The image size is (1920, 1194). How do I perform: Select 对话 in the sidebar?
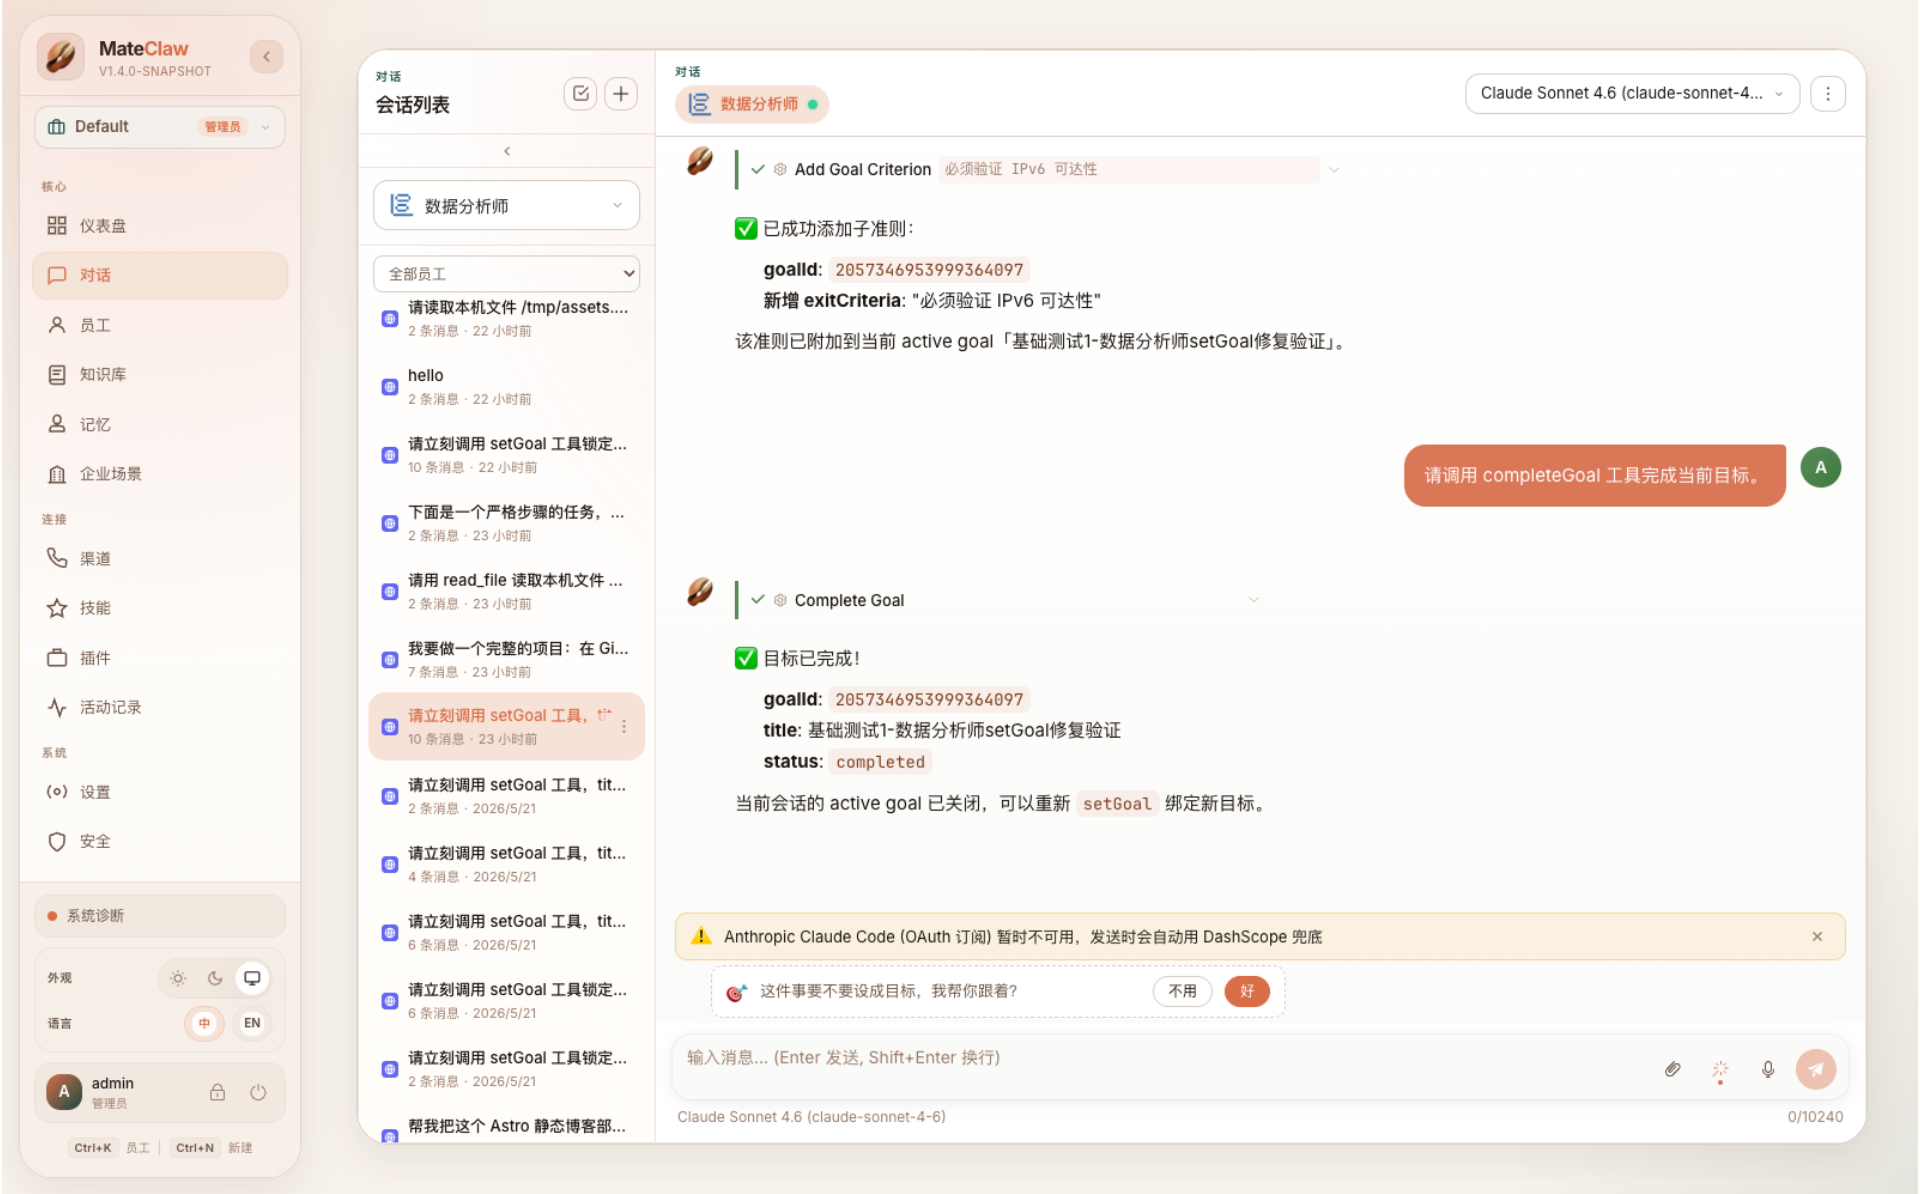pyautogui.click(x=160, y=275)
